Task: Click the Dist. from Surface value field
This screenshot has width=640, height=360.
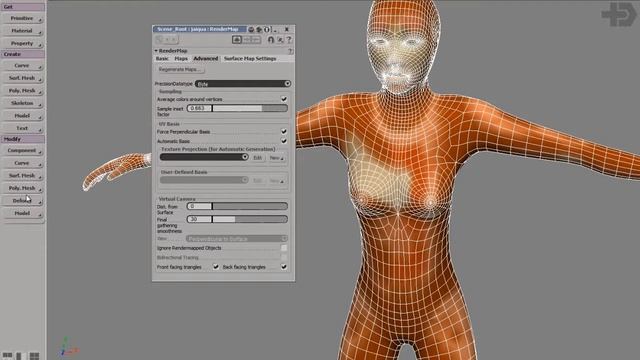Action: pos(199,207)
